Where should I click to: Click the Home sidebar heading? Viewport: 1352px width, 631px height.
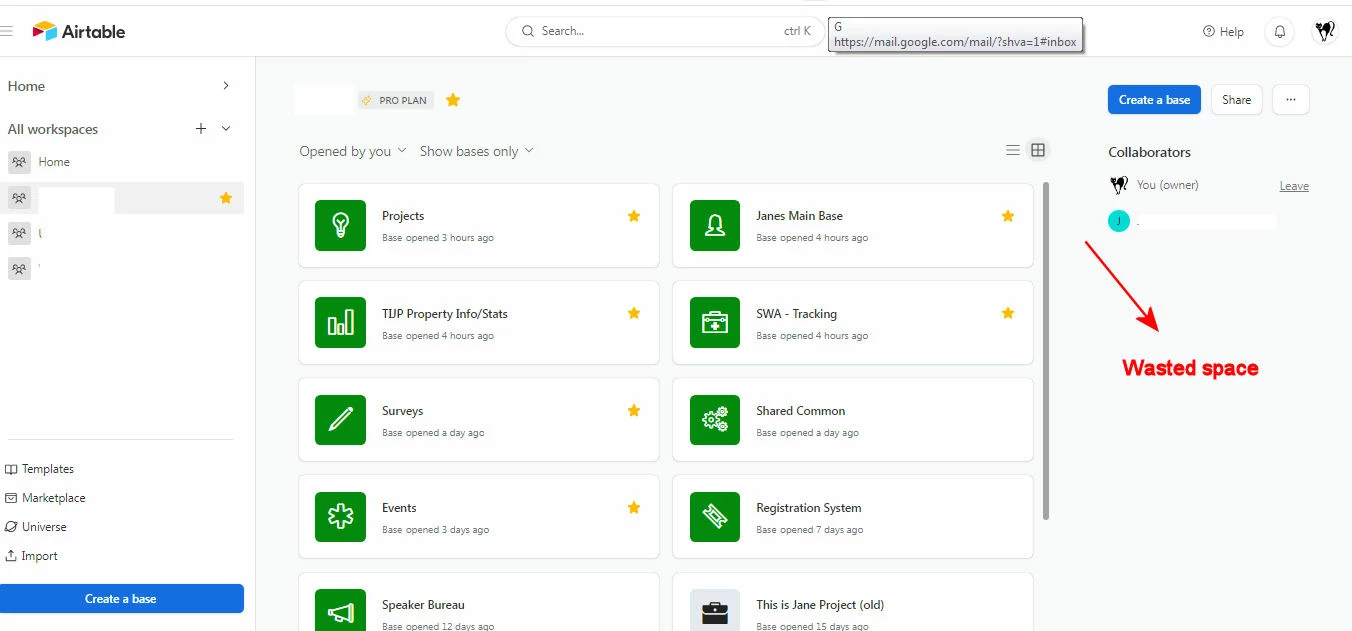pos(26,86)
